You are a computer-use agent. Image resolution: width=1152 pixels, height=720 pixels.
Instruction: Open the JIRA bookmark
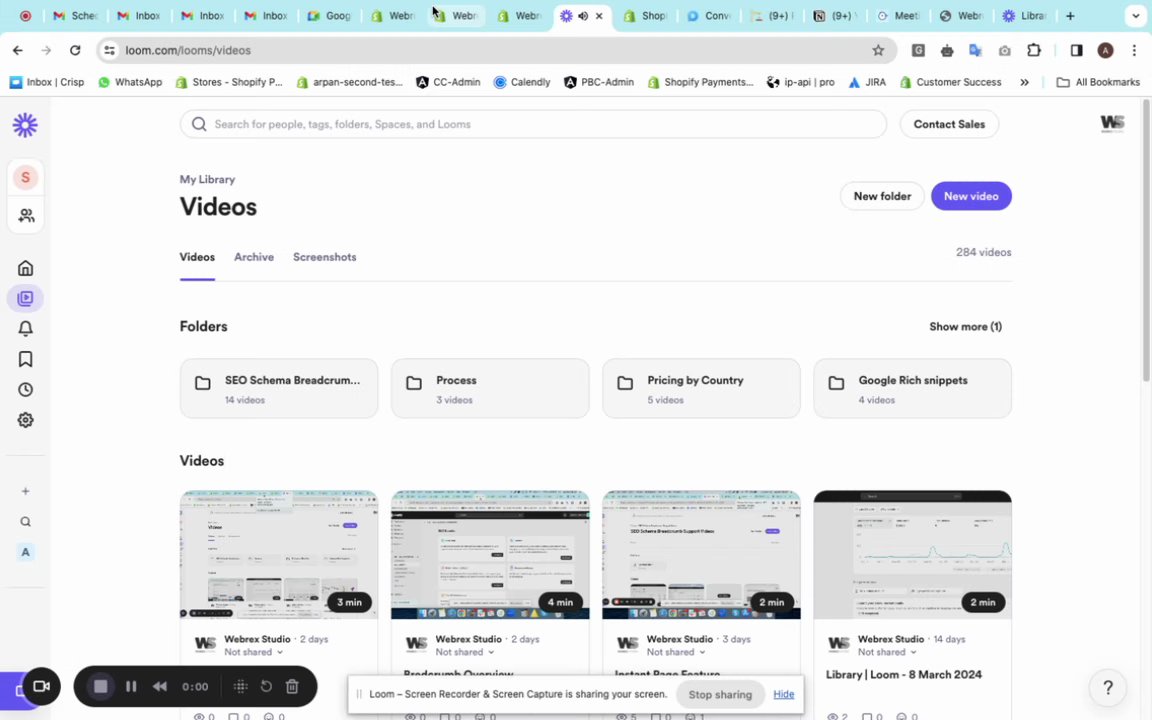click(867, 82)
